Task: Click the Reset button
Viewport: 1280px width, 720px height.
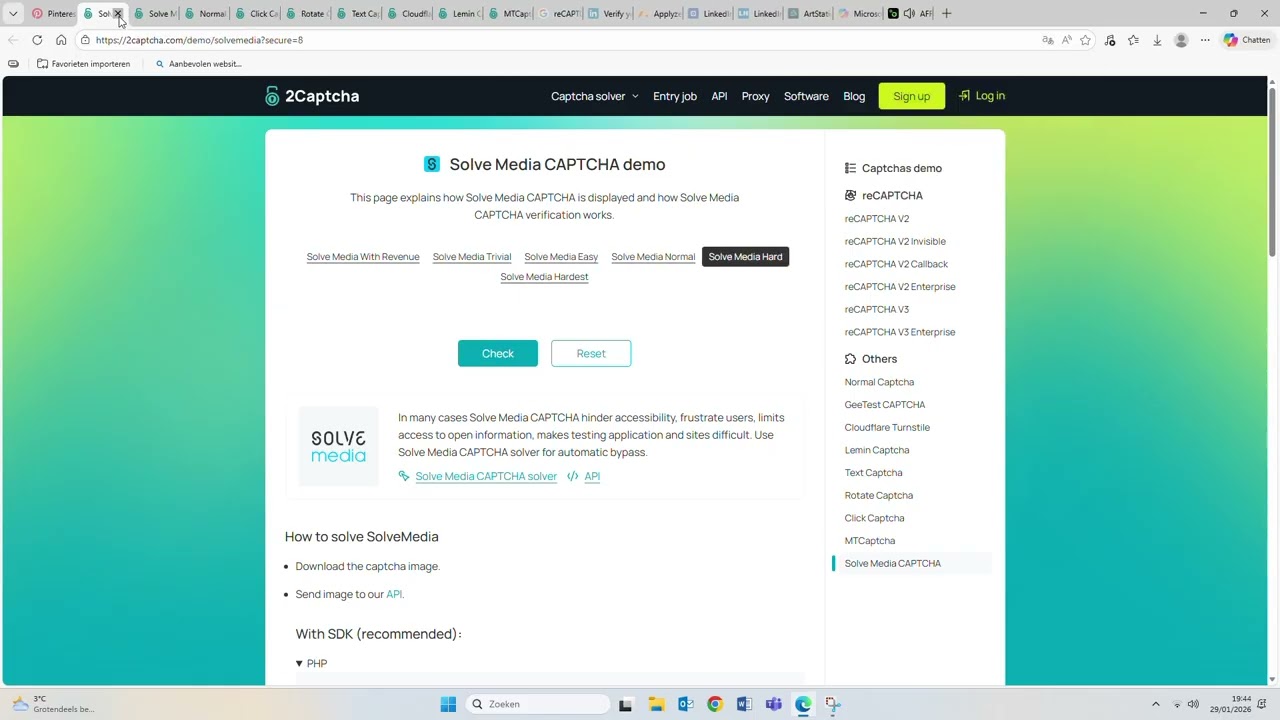Action: [591, 353]
